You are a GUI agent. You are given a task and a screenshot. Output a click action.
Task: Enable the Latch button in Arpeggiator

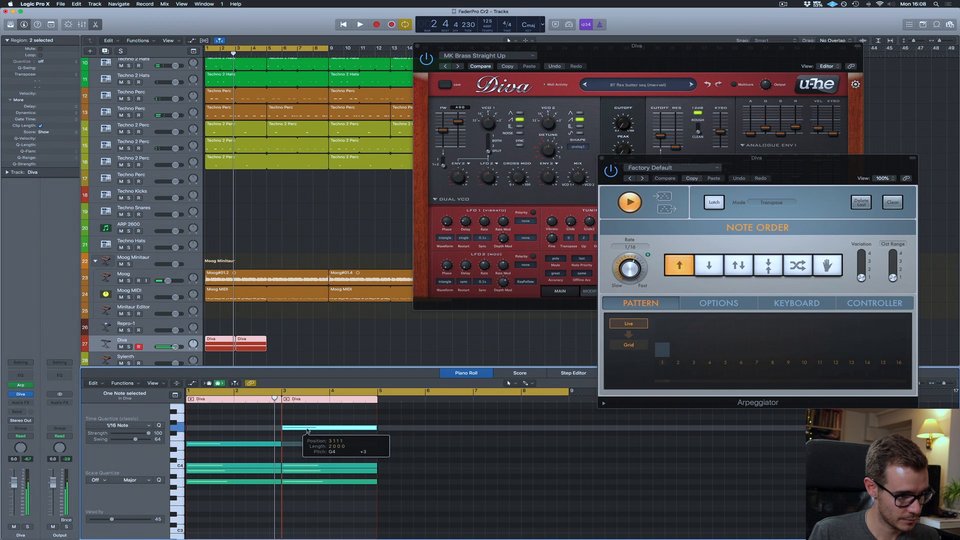click(x=714, y=202)
